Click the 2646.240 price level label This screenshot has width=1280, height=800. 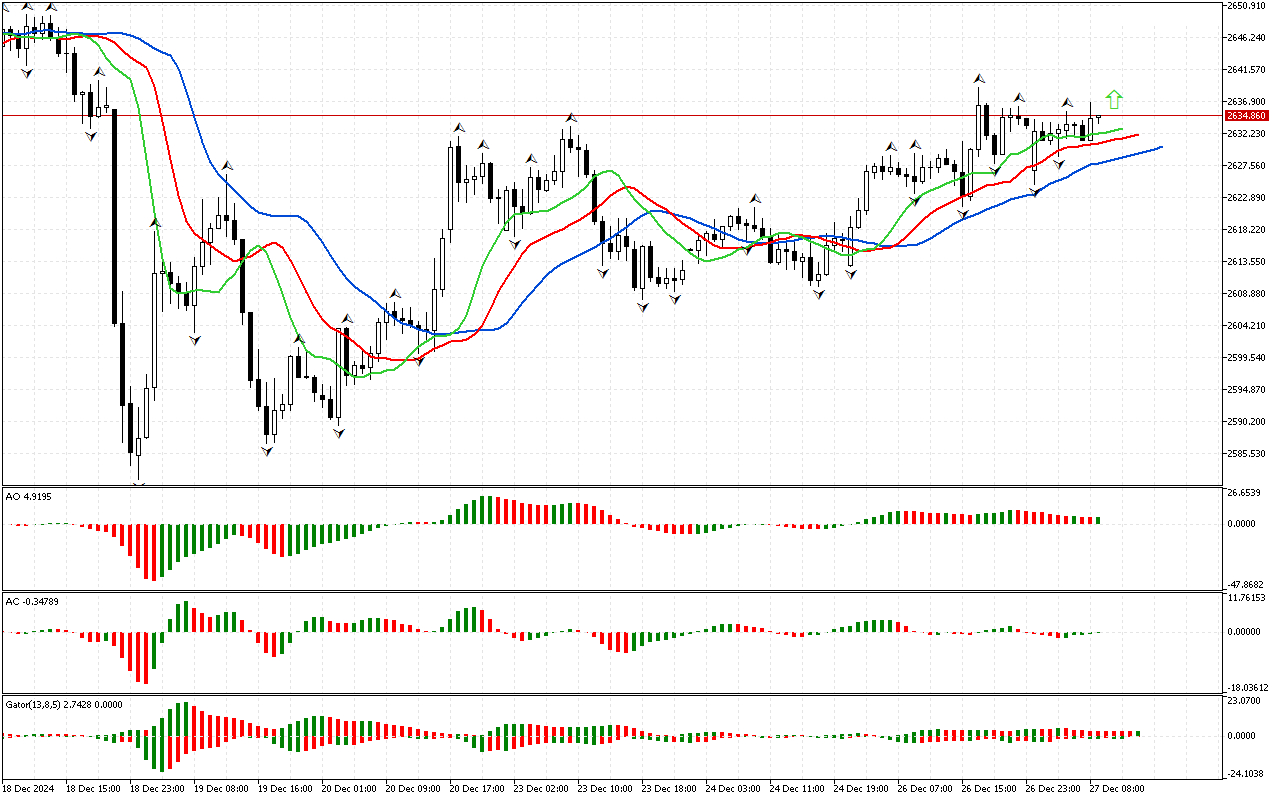tap(1247, 38)
